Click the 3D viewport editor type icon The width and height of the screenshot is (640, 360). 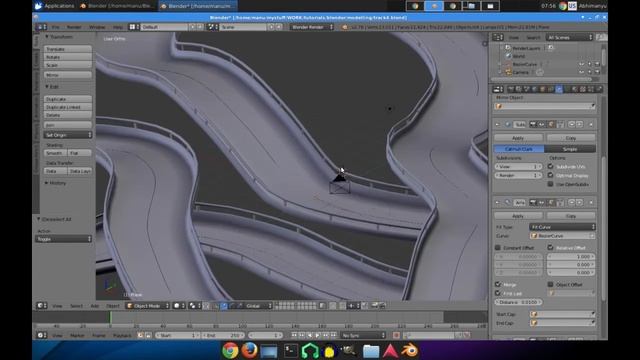coord(42,305)
